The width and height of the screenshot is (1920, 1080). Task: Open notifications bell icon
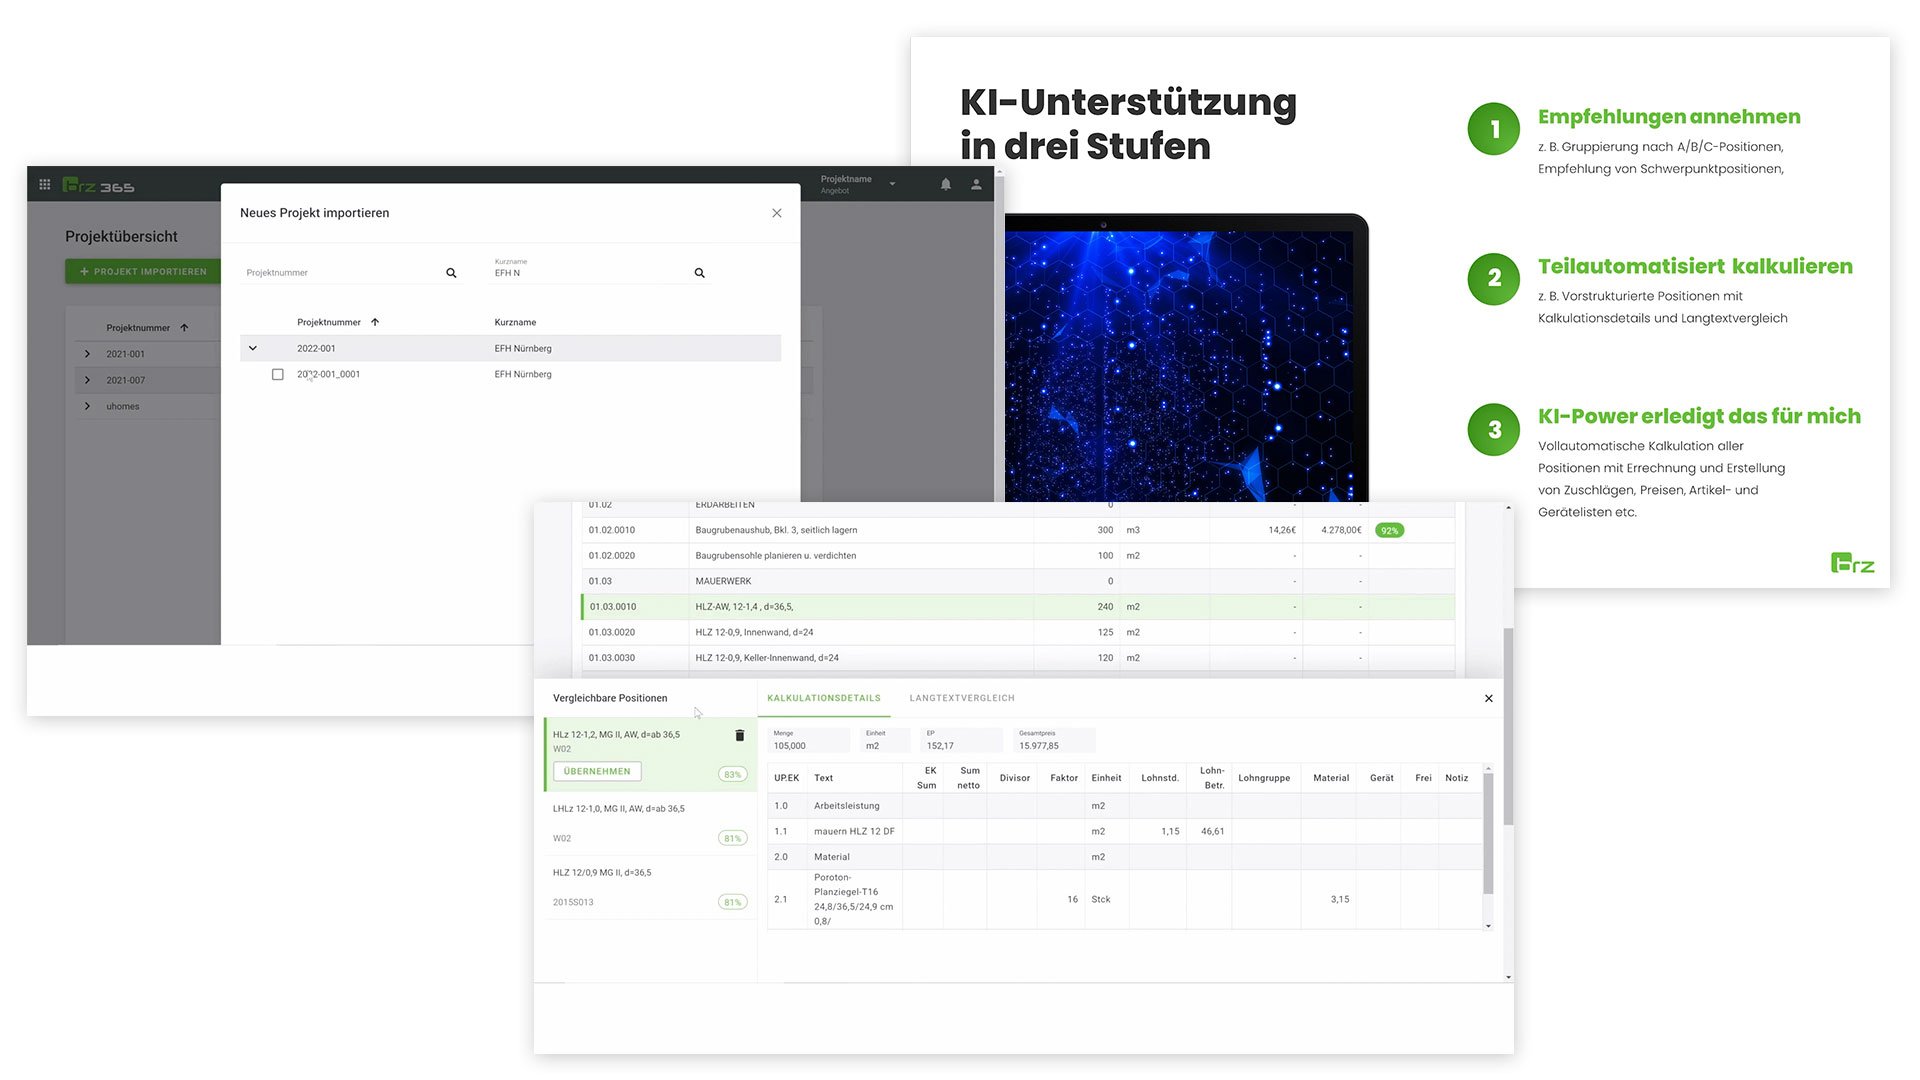pos(945,184)
